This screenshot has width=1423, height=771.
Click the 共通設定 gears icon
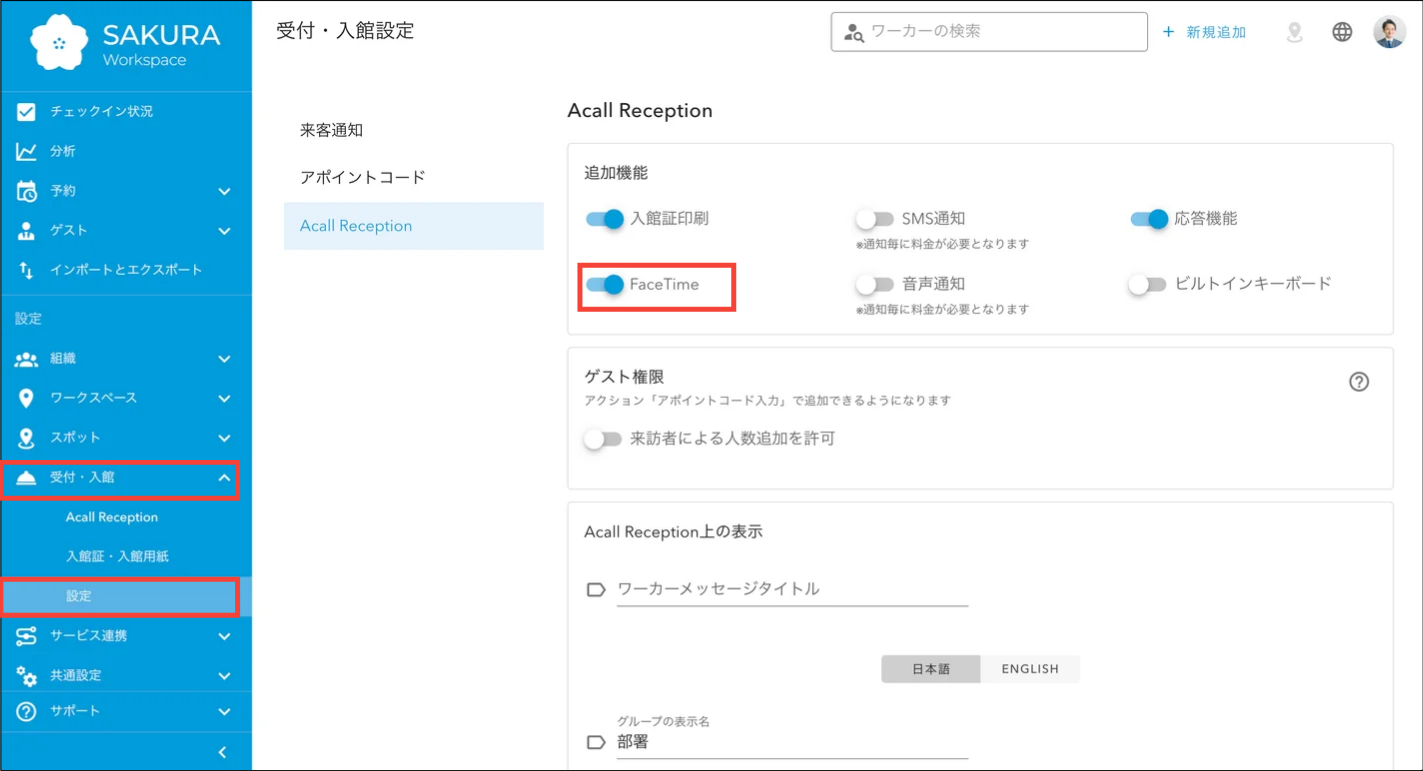pyautogui.click(x=26, y=676)
